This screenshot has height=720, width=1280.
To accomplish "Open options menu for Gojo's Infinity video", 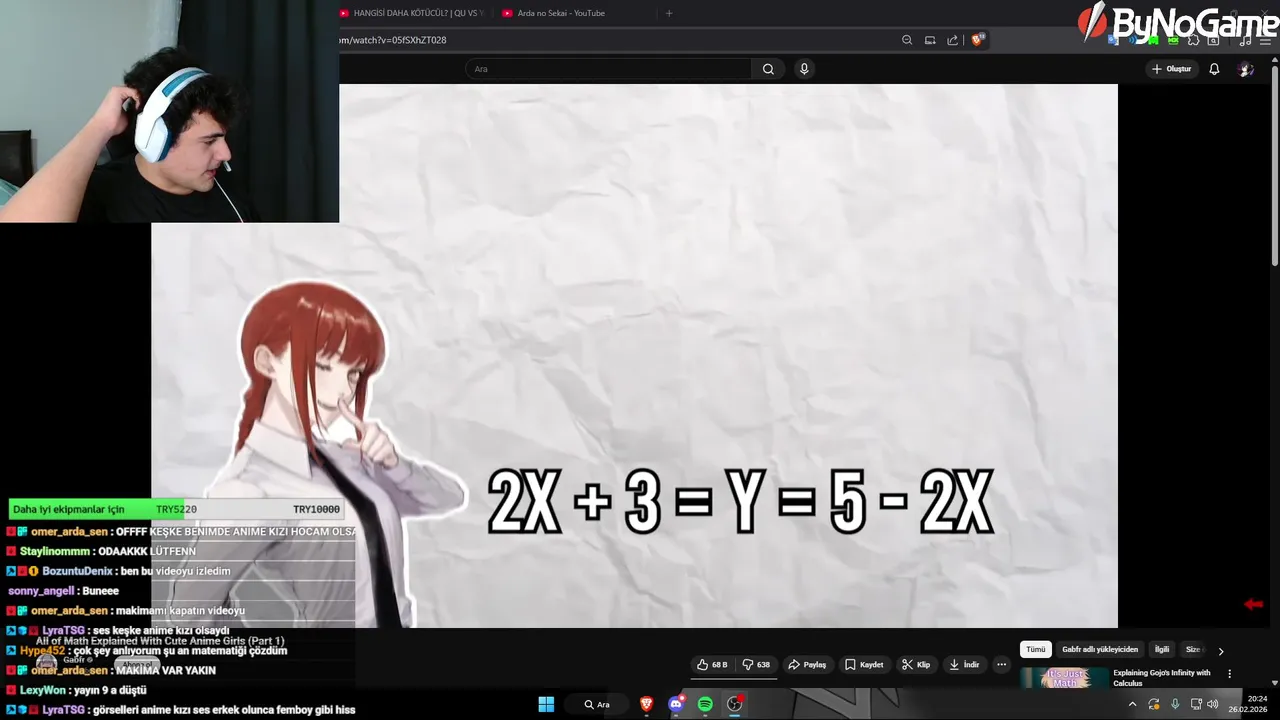I will [x=1230, y=674].
